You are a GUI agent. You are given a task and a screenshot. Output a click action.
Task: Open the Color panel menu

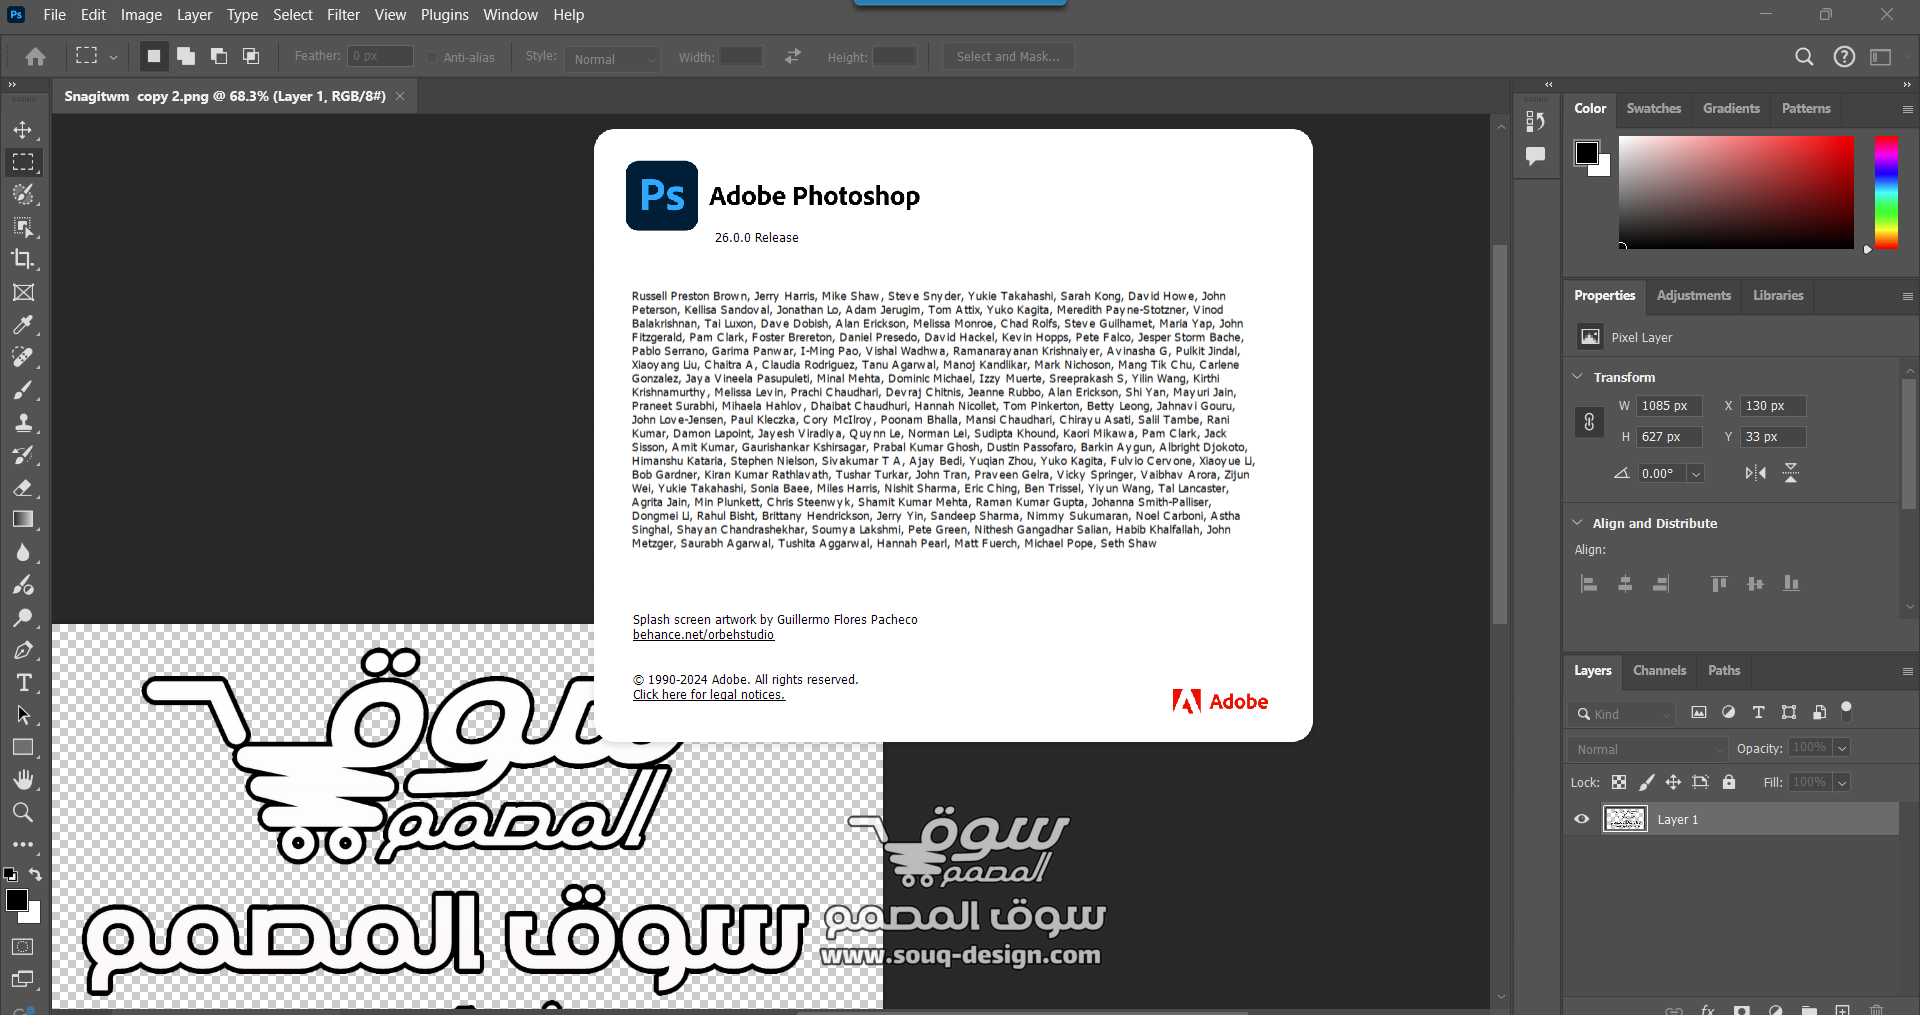1907,109
